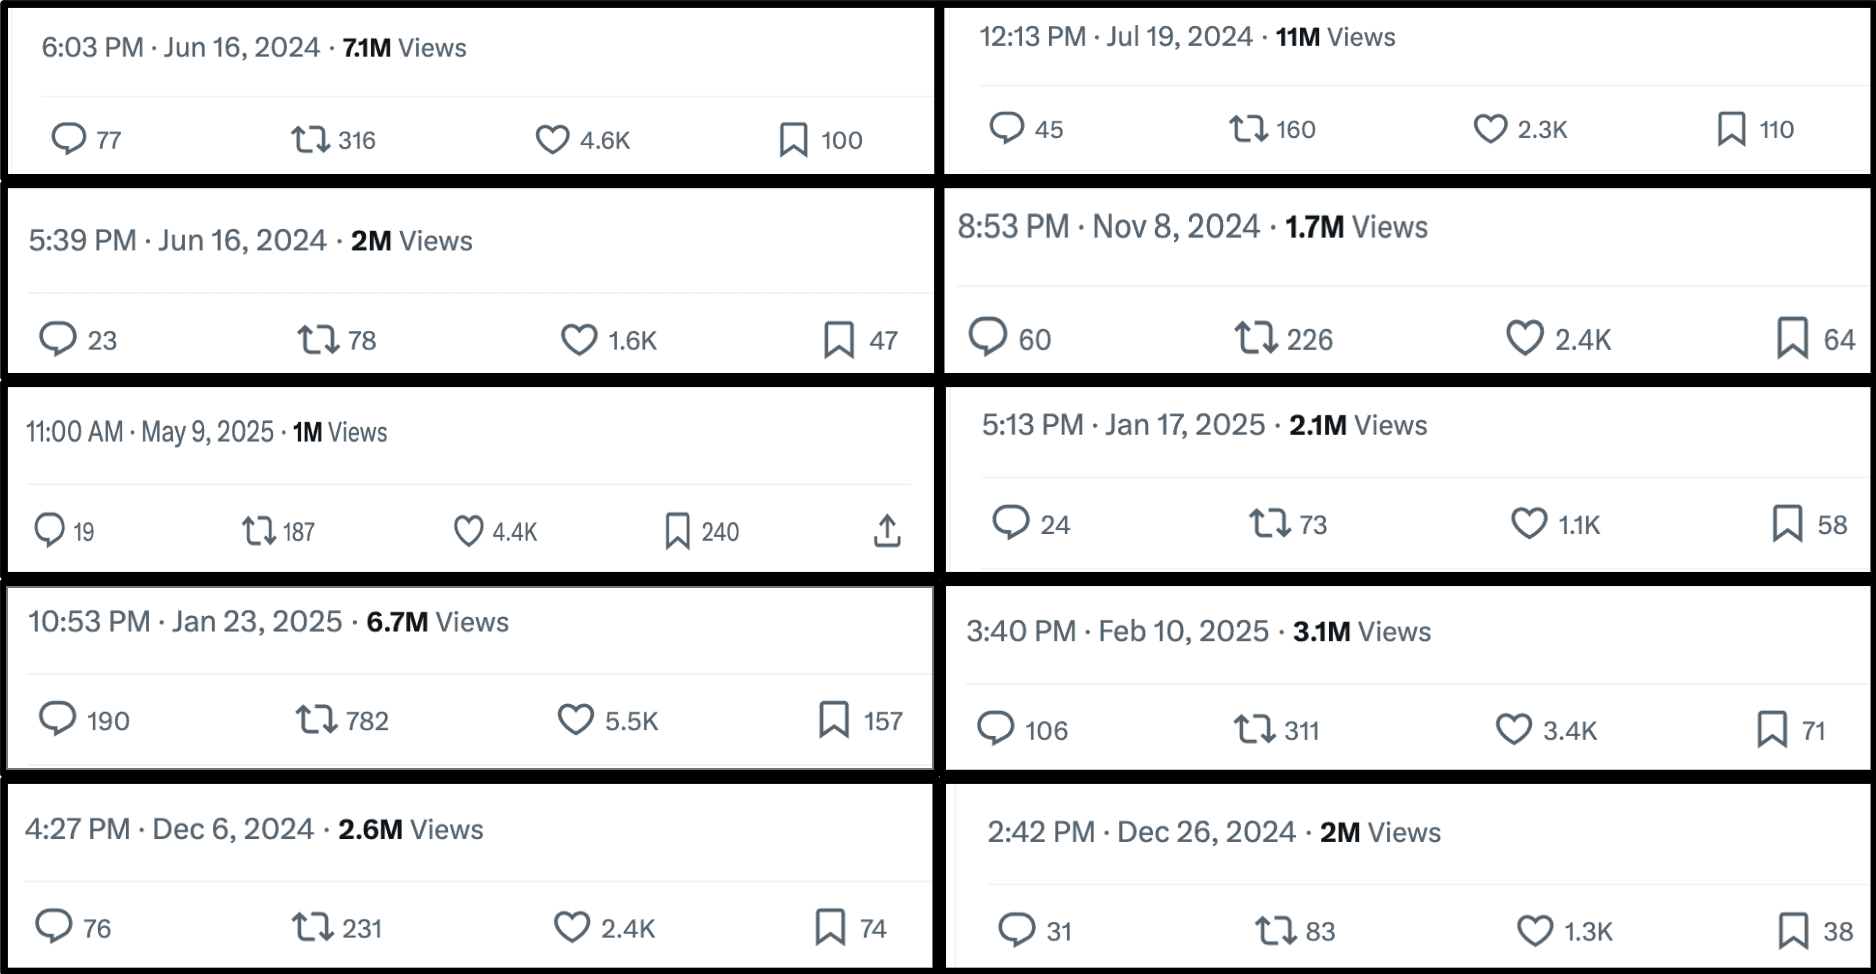Click the 6.7M Views link
Image resolution: width=1876 pixels, height=974 pixels.
click(x=437, y=622)
